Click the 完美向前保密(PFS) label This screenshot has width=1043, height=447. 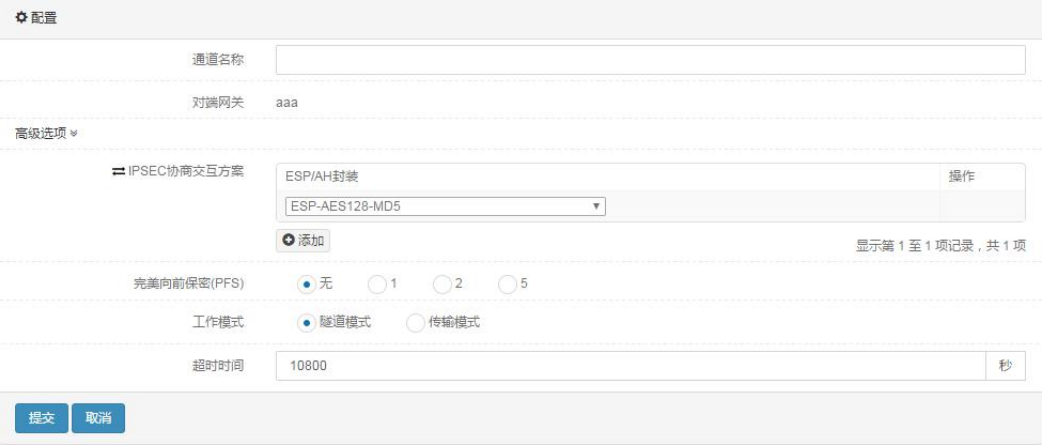point(189,284)
